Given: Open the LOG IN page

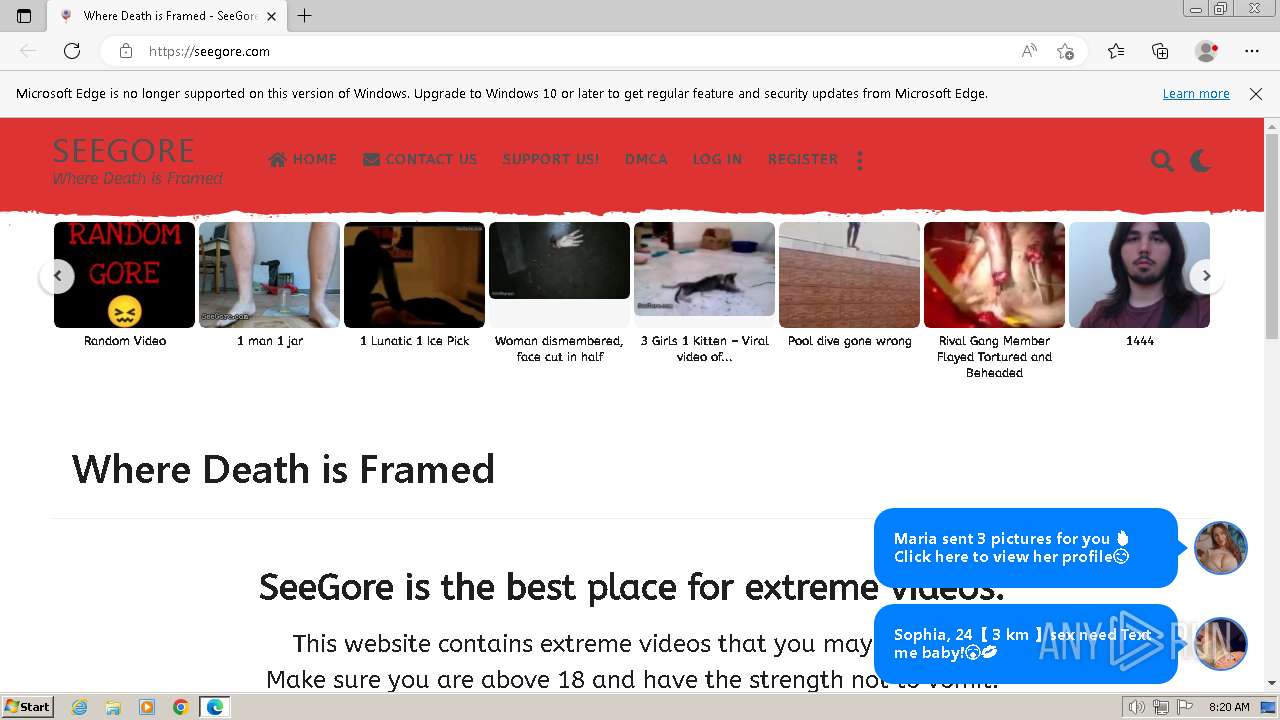Looking at the screenshot, I should pyautogui.click(x=717, y=159).
